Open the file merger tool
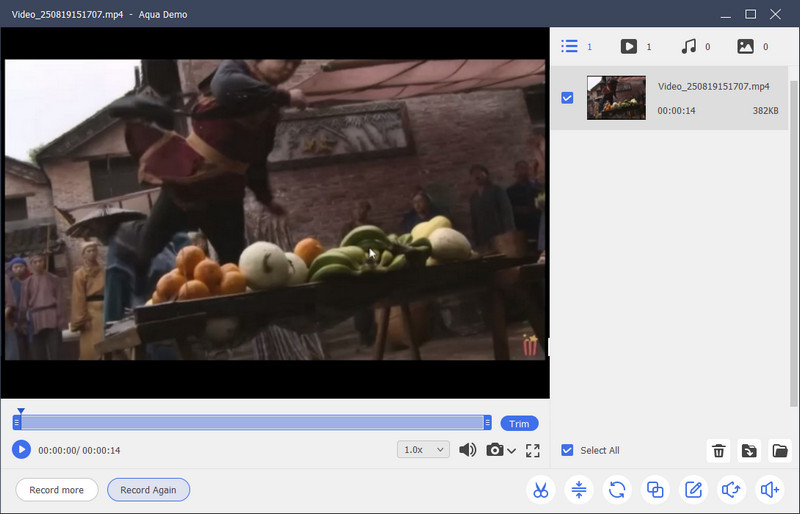 tap(655, 490)
